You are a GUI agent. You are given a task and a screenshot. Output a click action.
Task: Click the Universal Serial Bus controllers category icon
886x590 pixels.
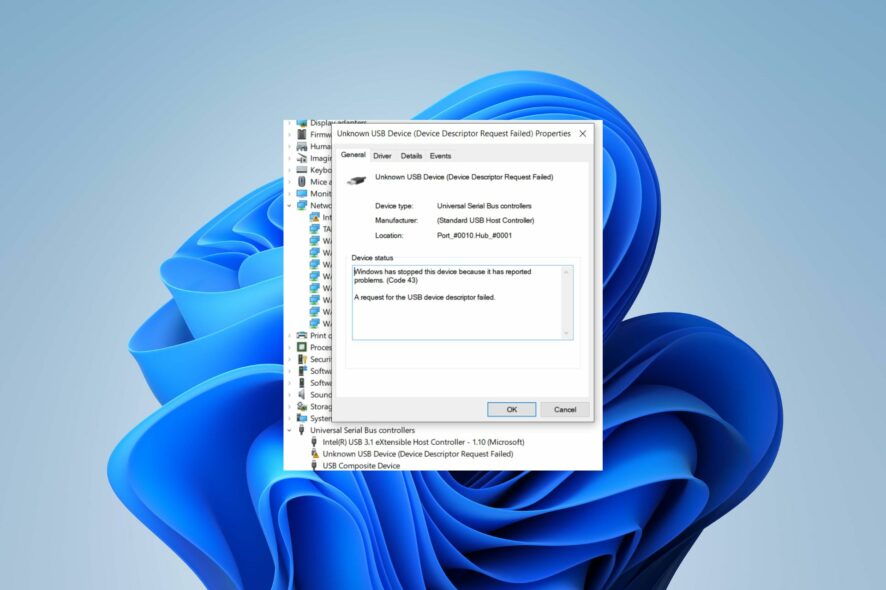[x=302, y=430]
